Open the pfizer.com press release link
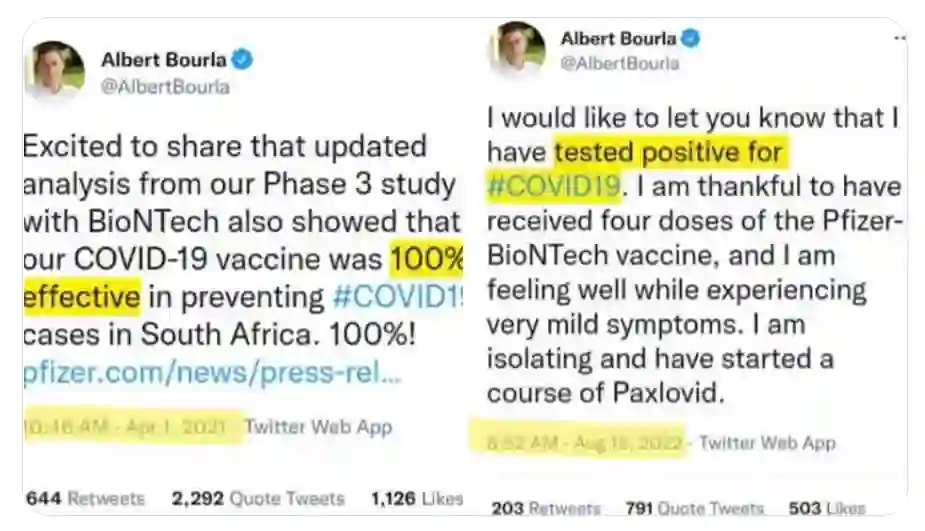The height and width of the screenshot is (531, 925). (212, 377)
